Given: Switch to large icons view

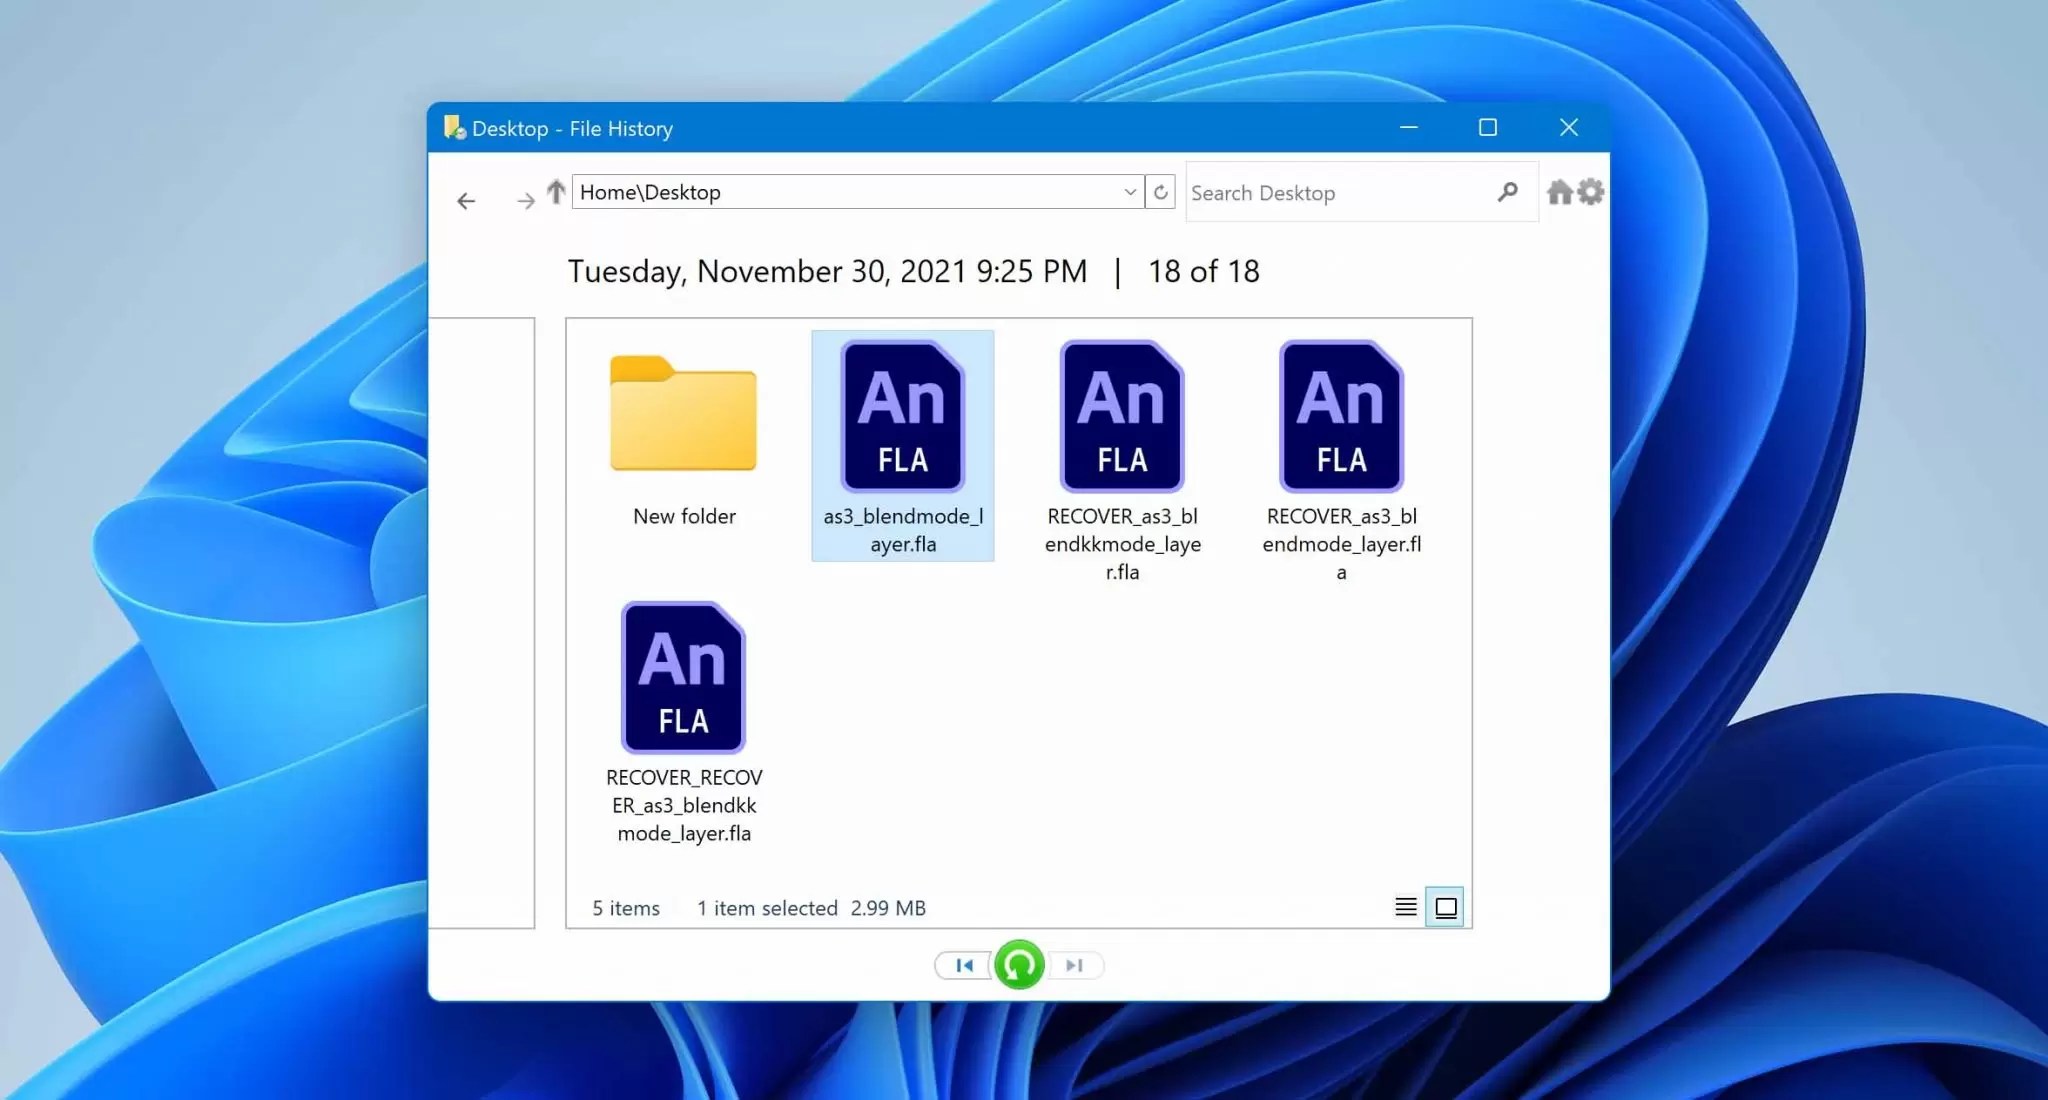Looking at the screenshot, I should (1444, 907).
